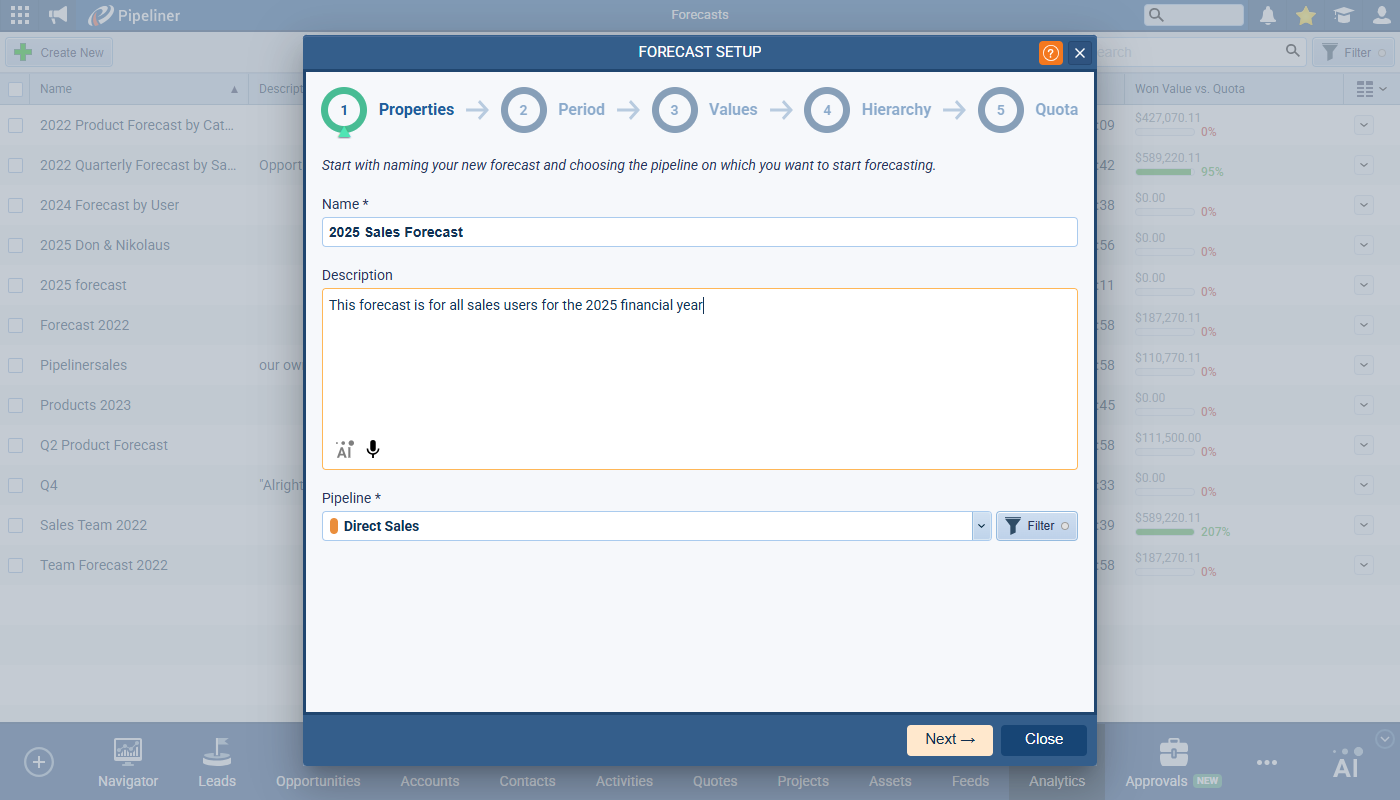Open the notifications bell icon
The width and height of the screenshot is (1400, 800).
pos(1268,15)
